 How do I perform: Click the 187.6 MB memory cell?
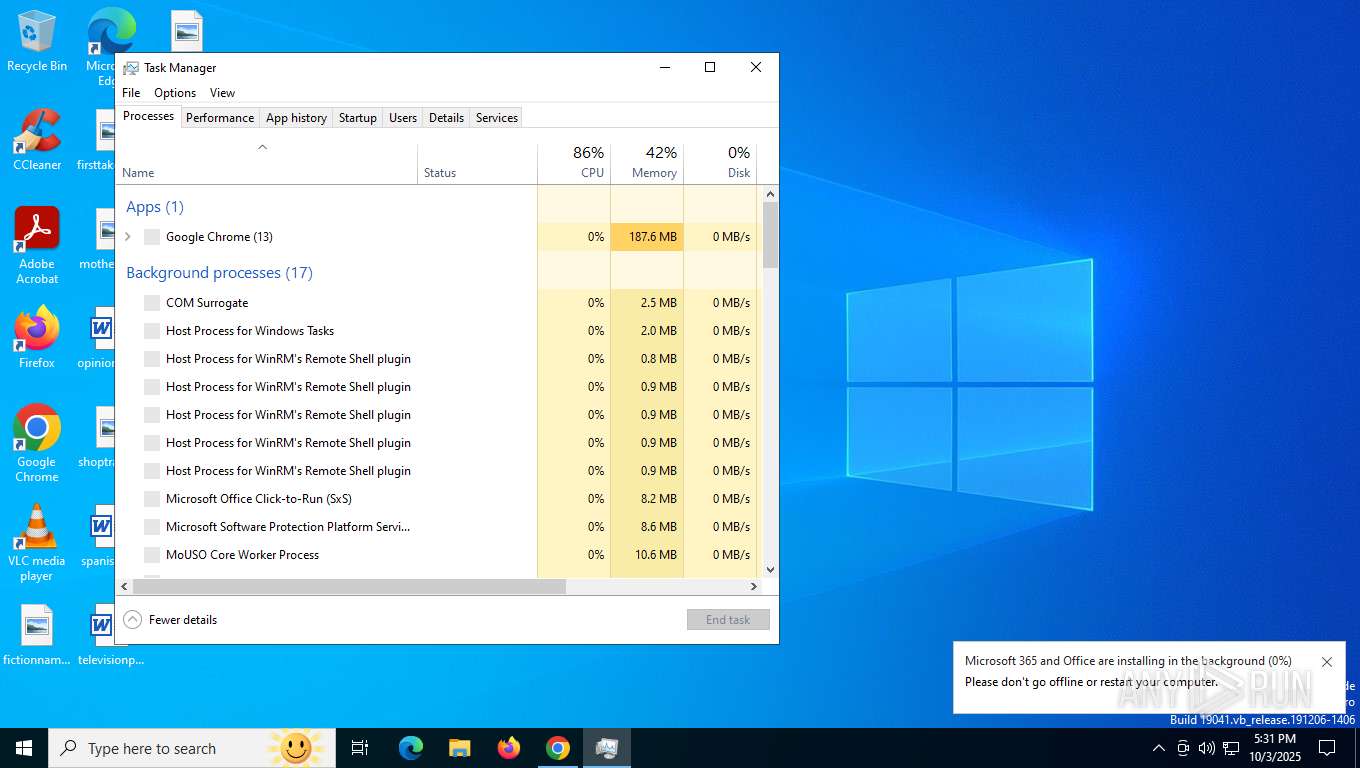point(647,237)
